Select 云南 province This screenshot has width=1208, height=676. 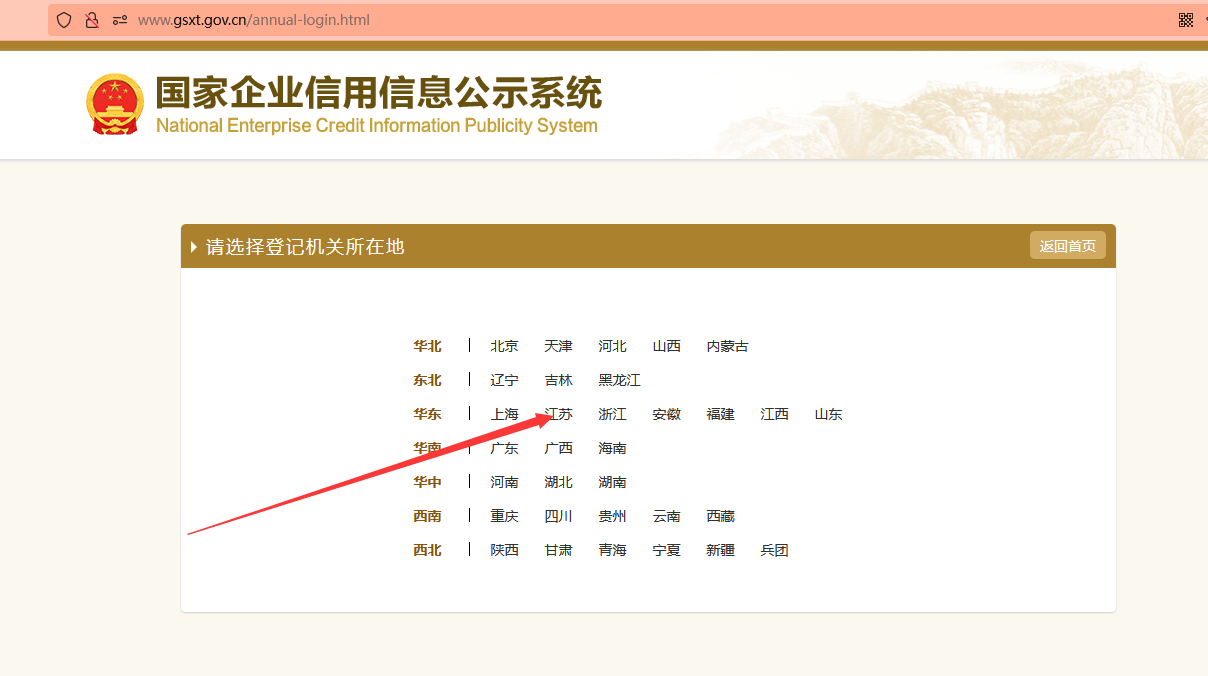[667, 516]
